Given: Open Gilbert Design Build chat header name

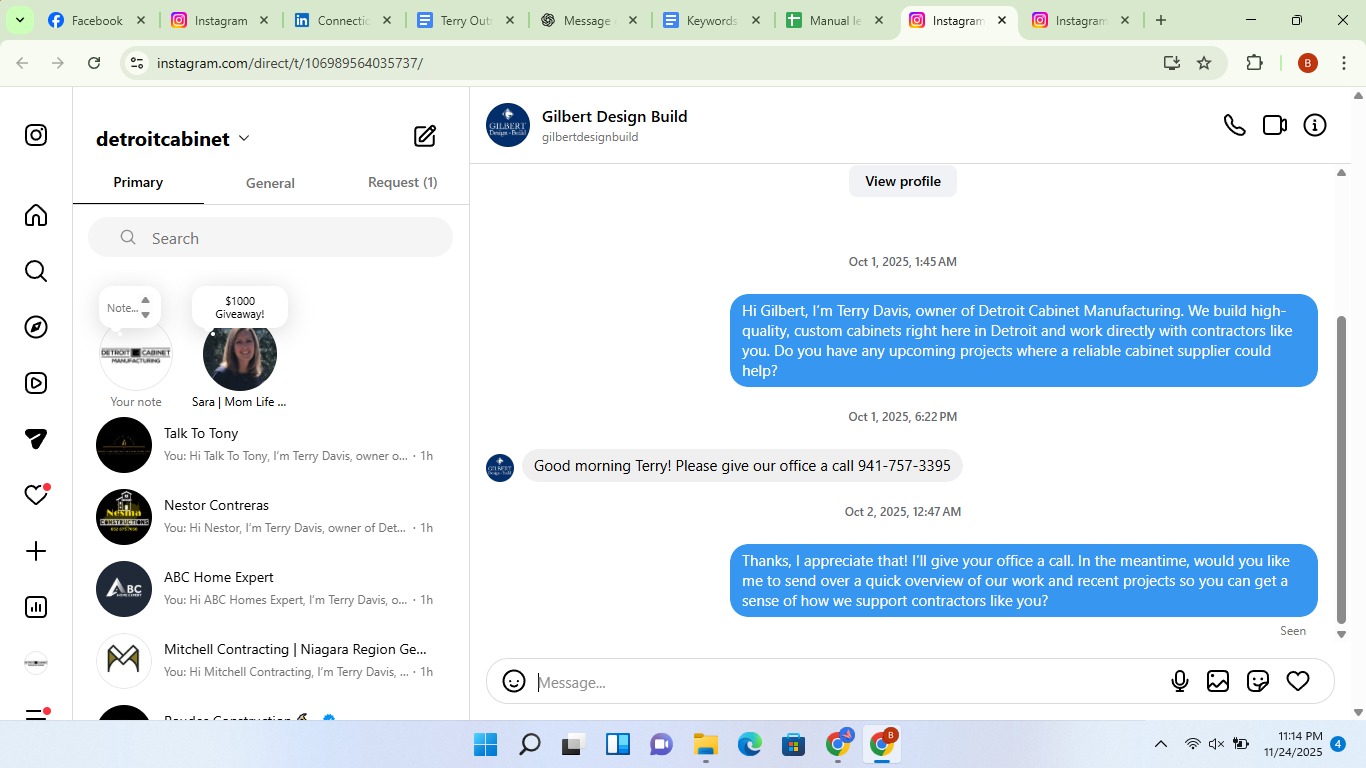Looking at the screenshot, I should click(614, 117).
